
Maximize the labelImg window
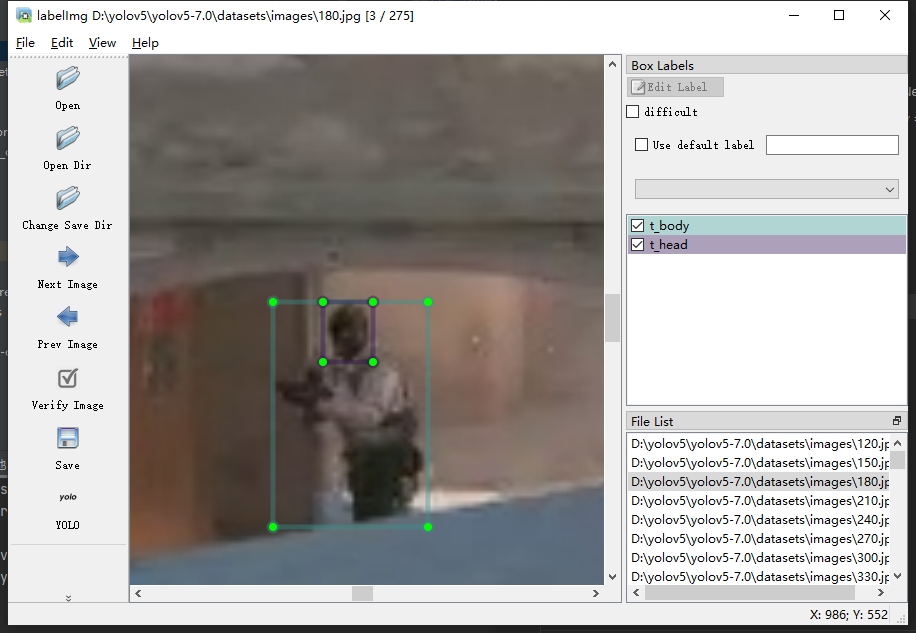point(839,16)
